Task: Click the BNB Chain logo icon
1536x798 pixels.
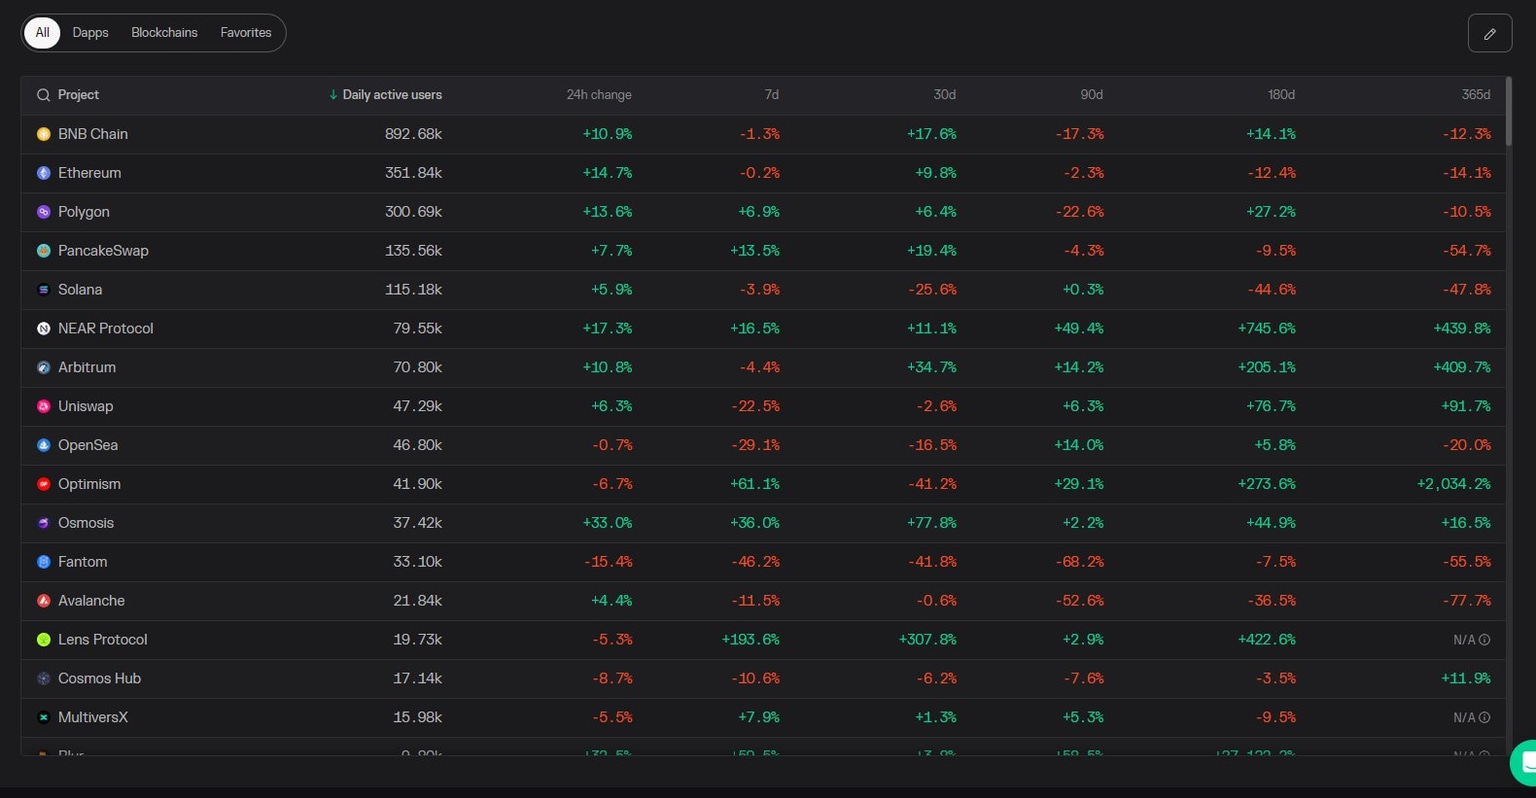Action: tap(43, 133)
